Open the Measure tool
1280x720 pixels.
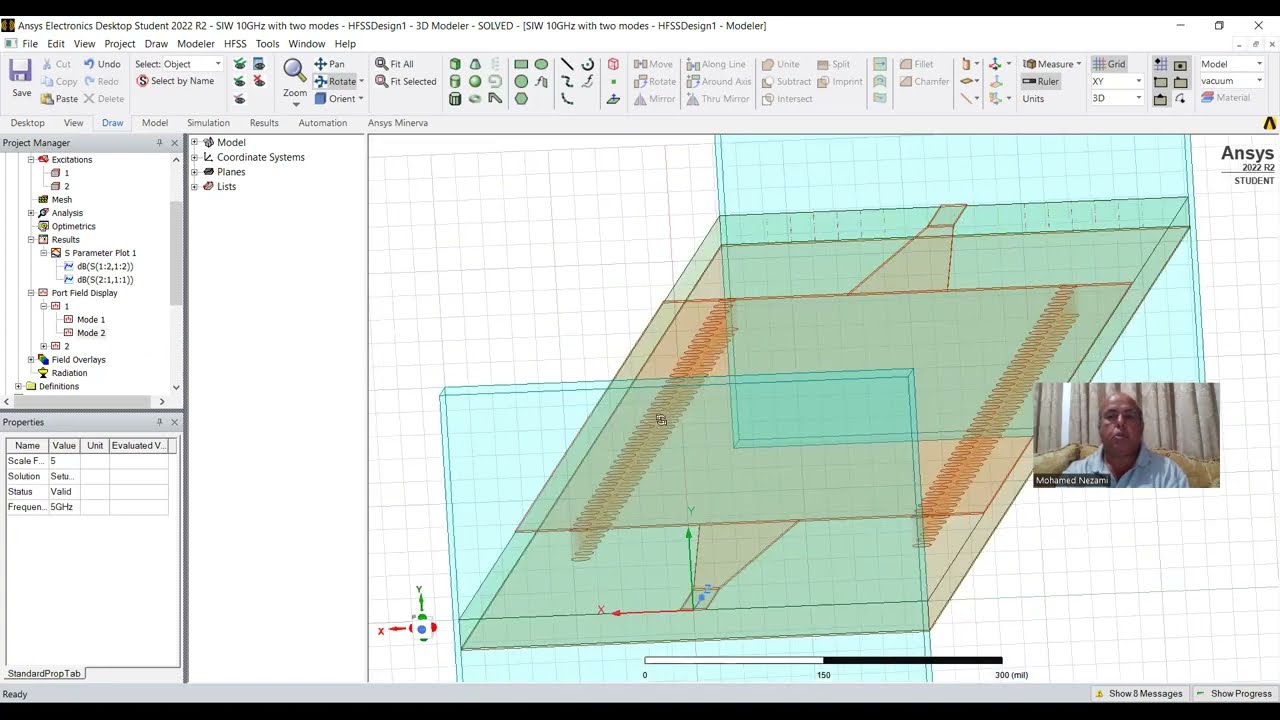pyautogui.click(x=1051, y=64)
